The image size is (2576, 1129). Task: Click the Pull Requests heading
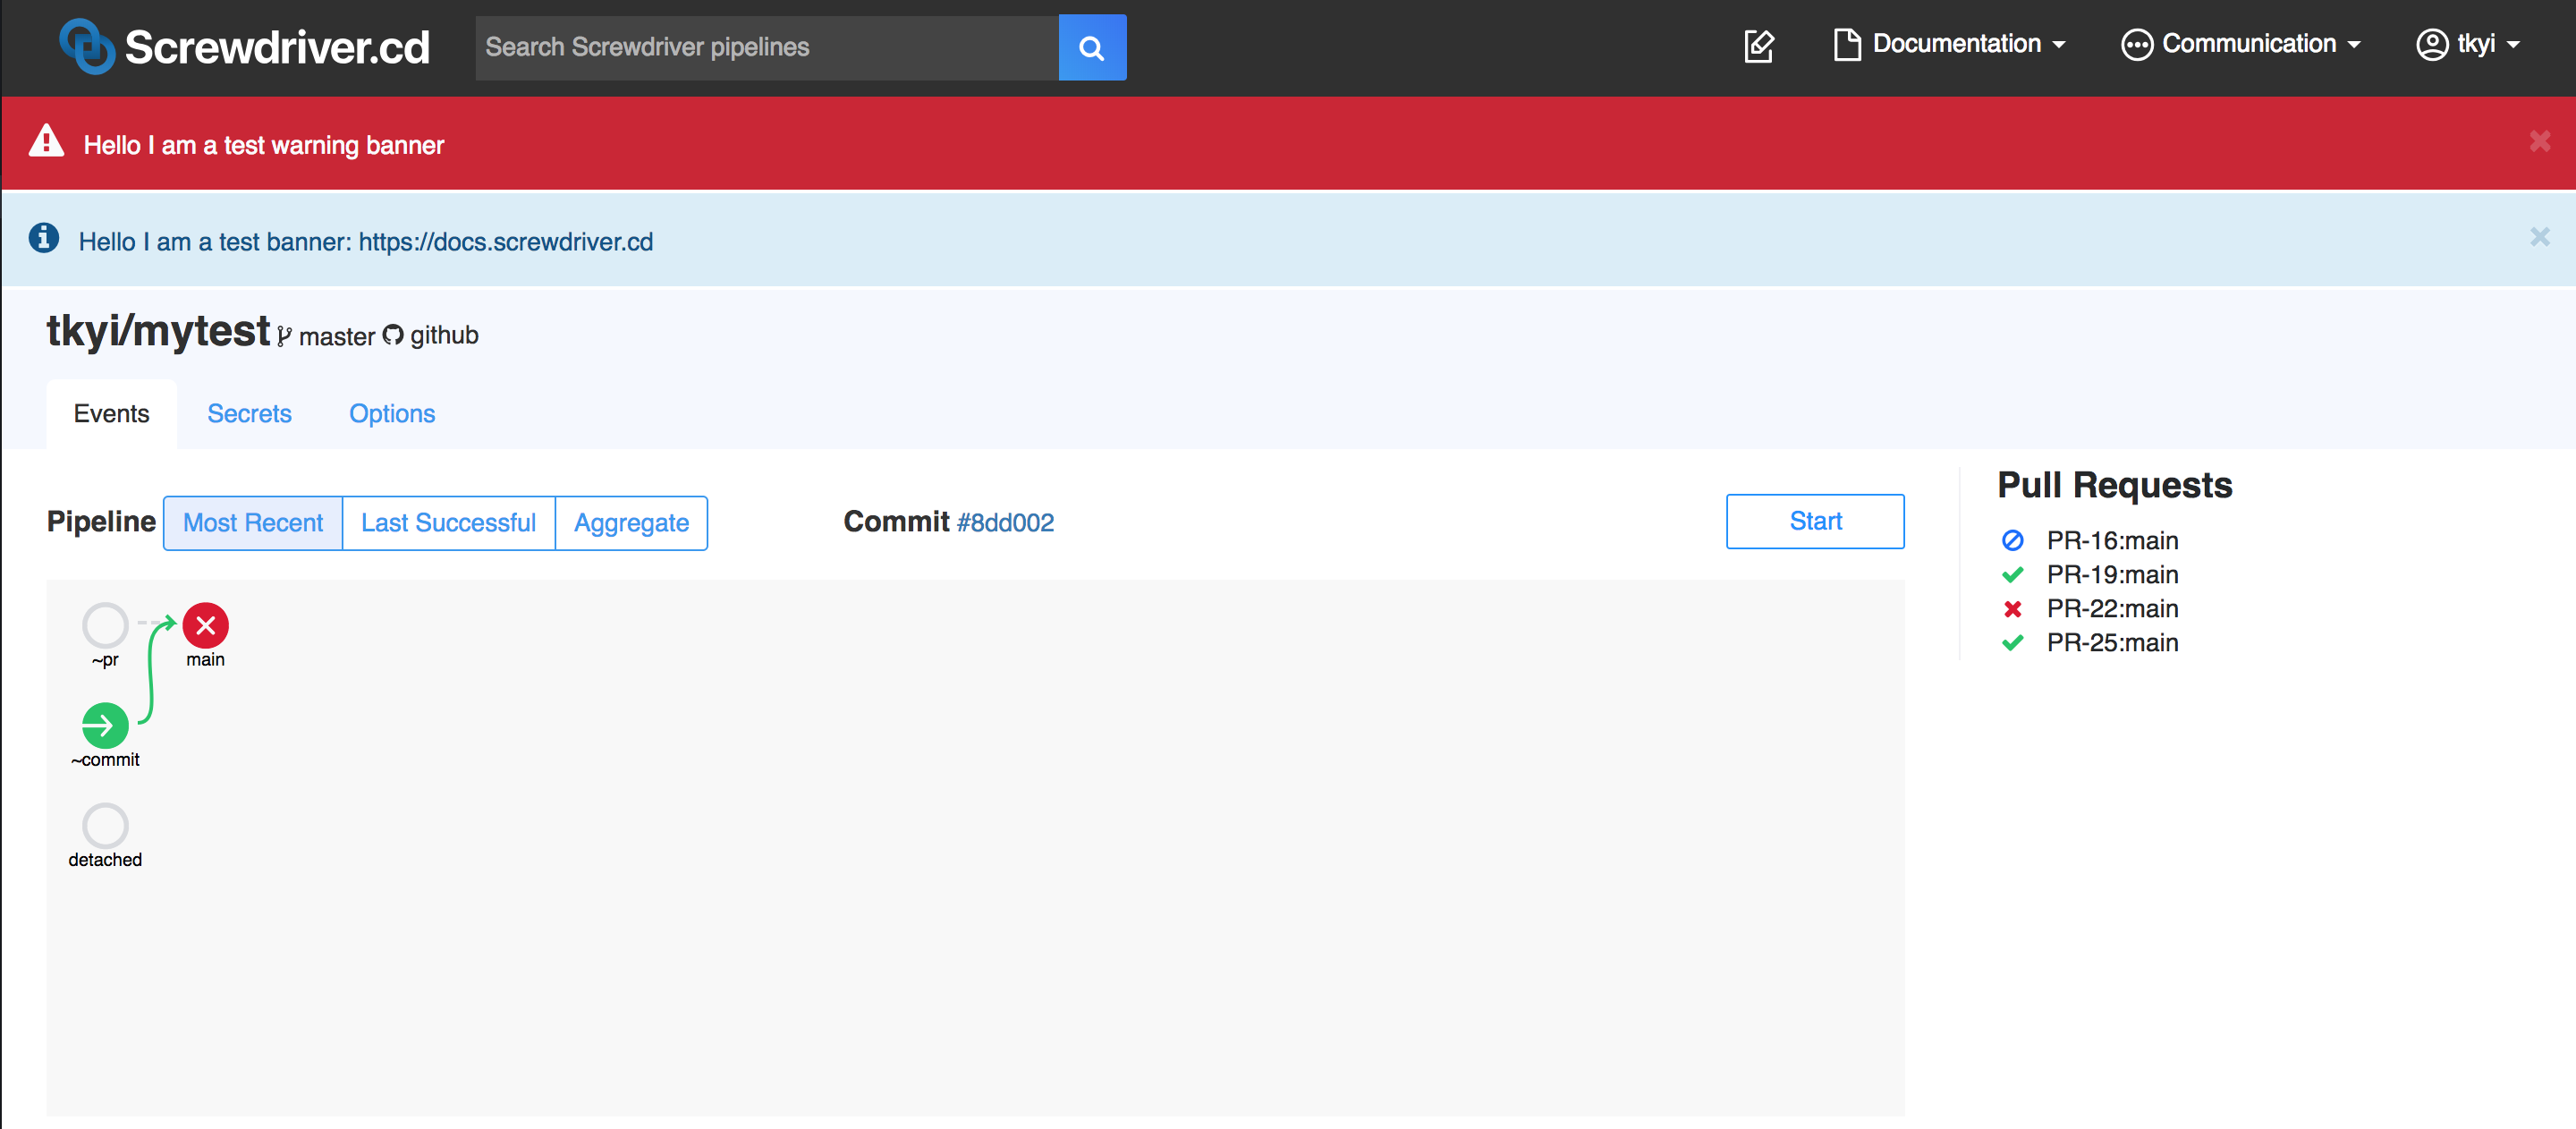click(2114, 485)
